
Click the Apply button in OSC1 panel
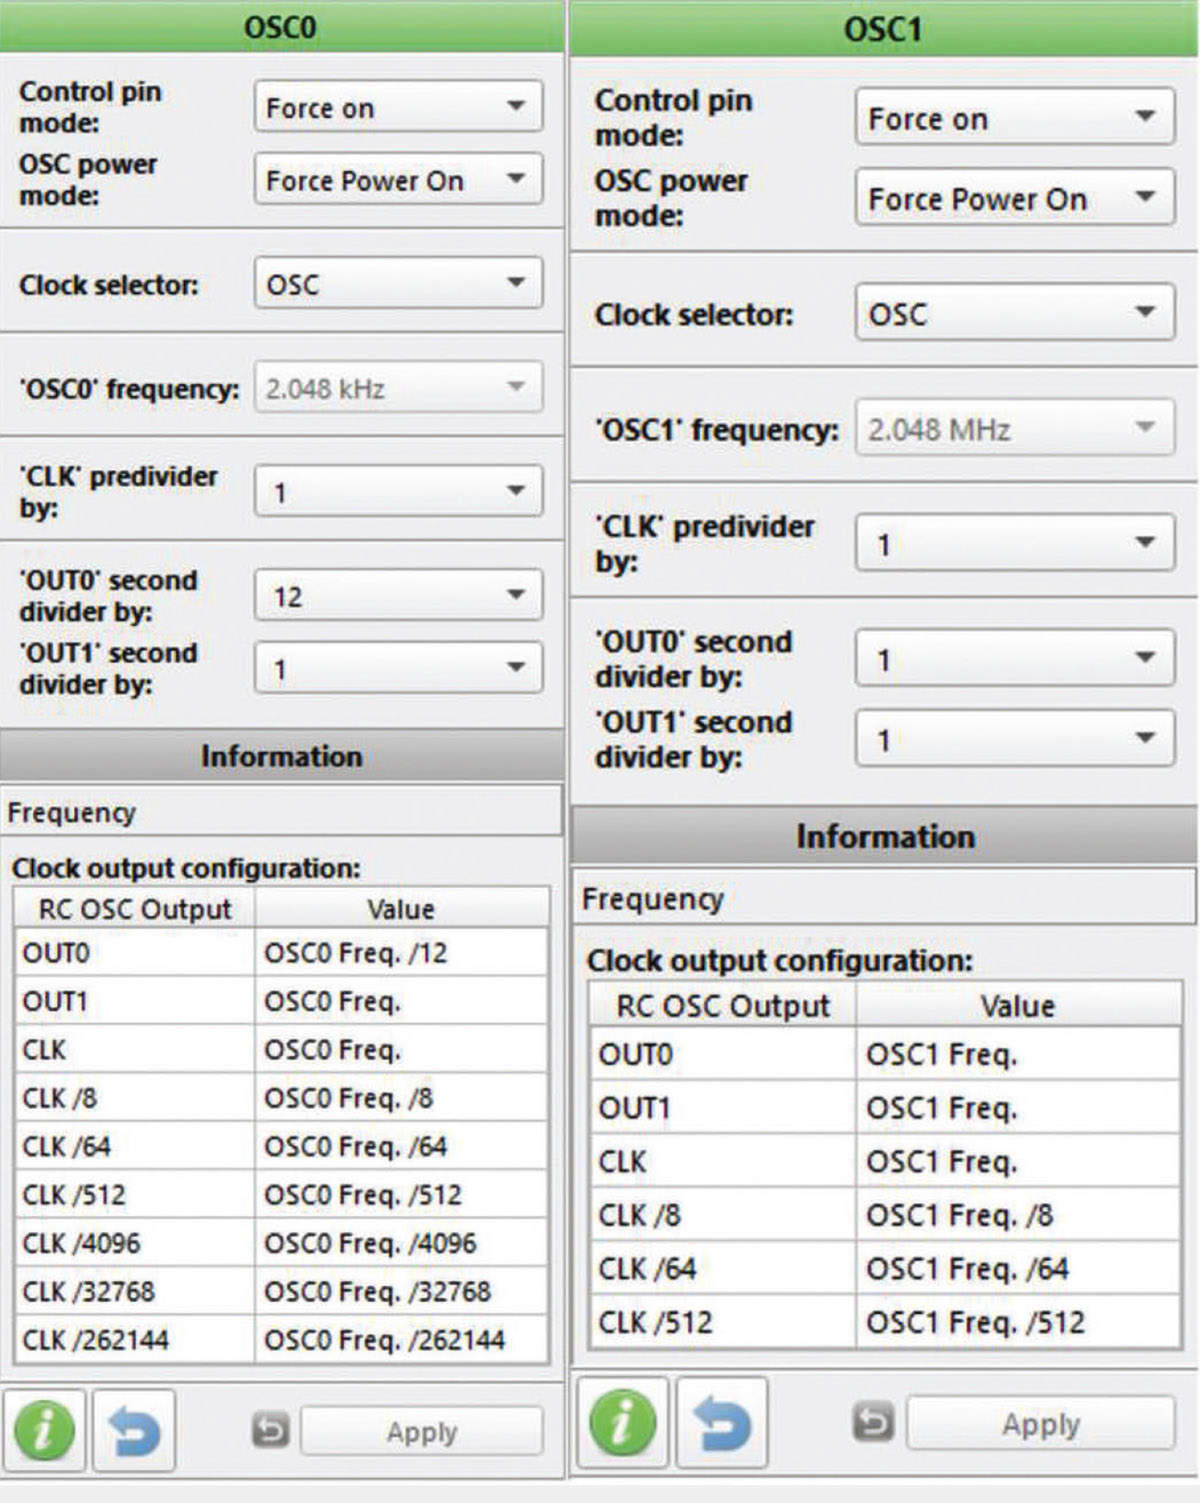pos(1040,1423)
